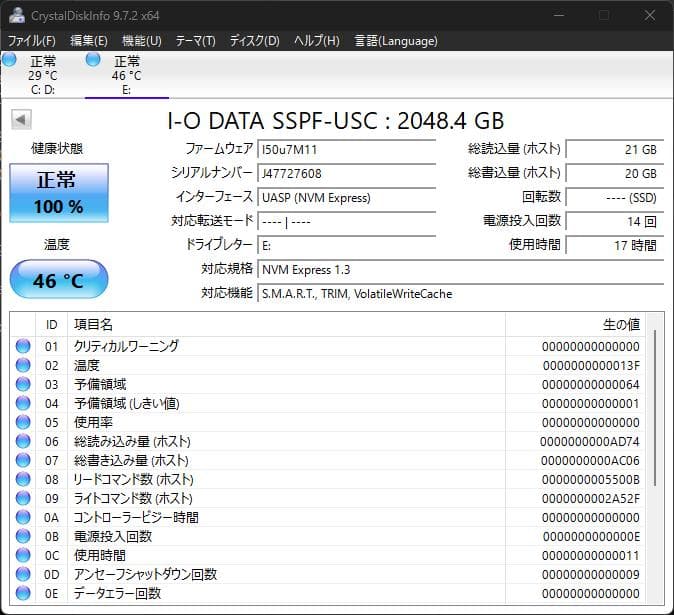674x615 pixels.
Task: Click the firmware field I50u7M11
Action: [x=346, y=150]
